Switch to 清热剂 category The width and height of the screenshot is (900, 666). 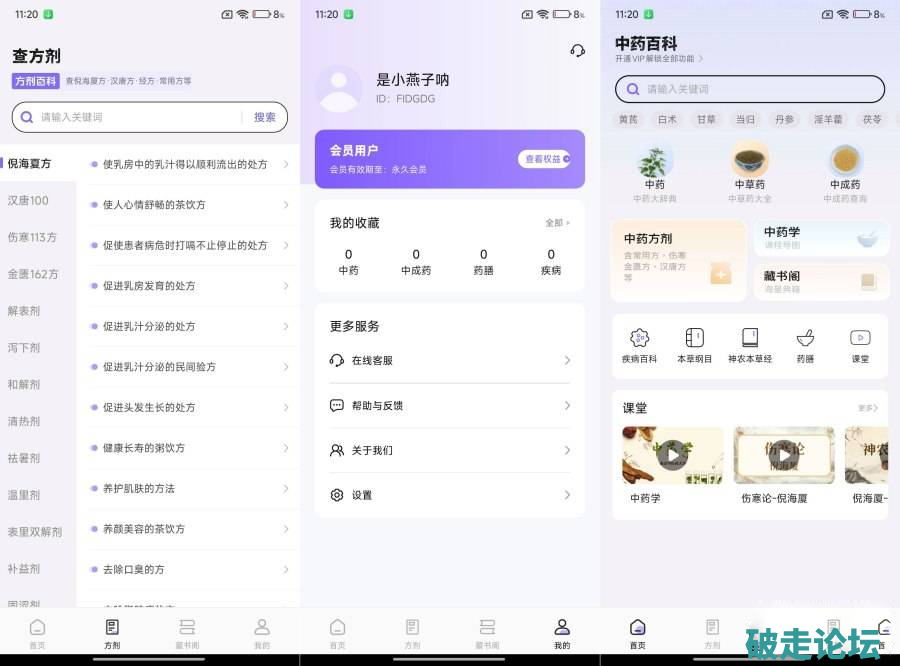click(24, 421)
